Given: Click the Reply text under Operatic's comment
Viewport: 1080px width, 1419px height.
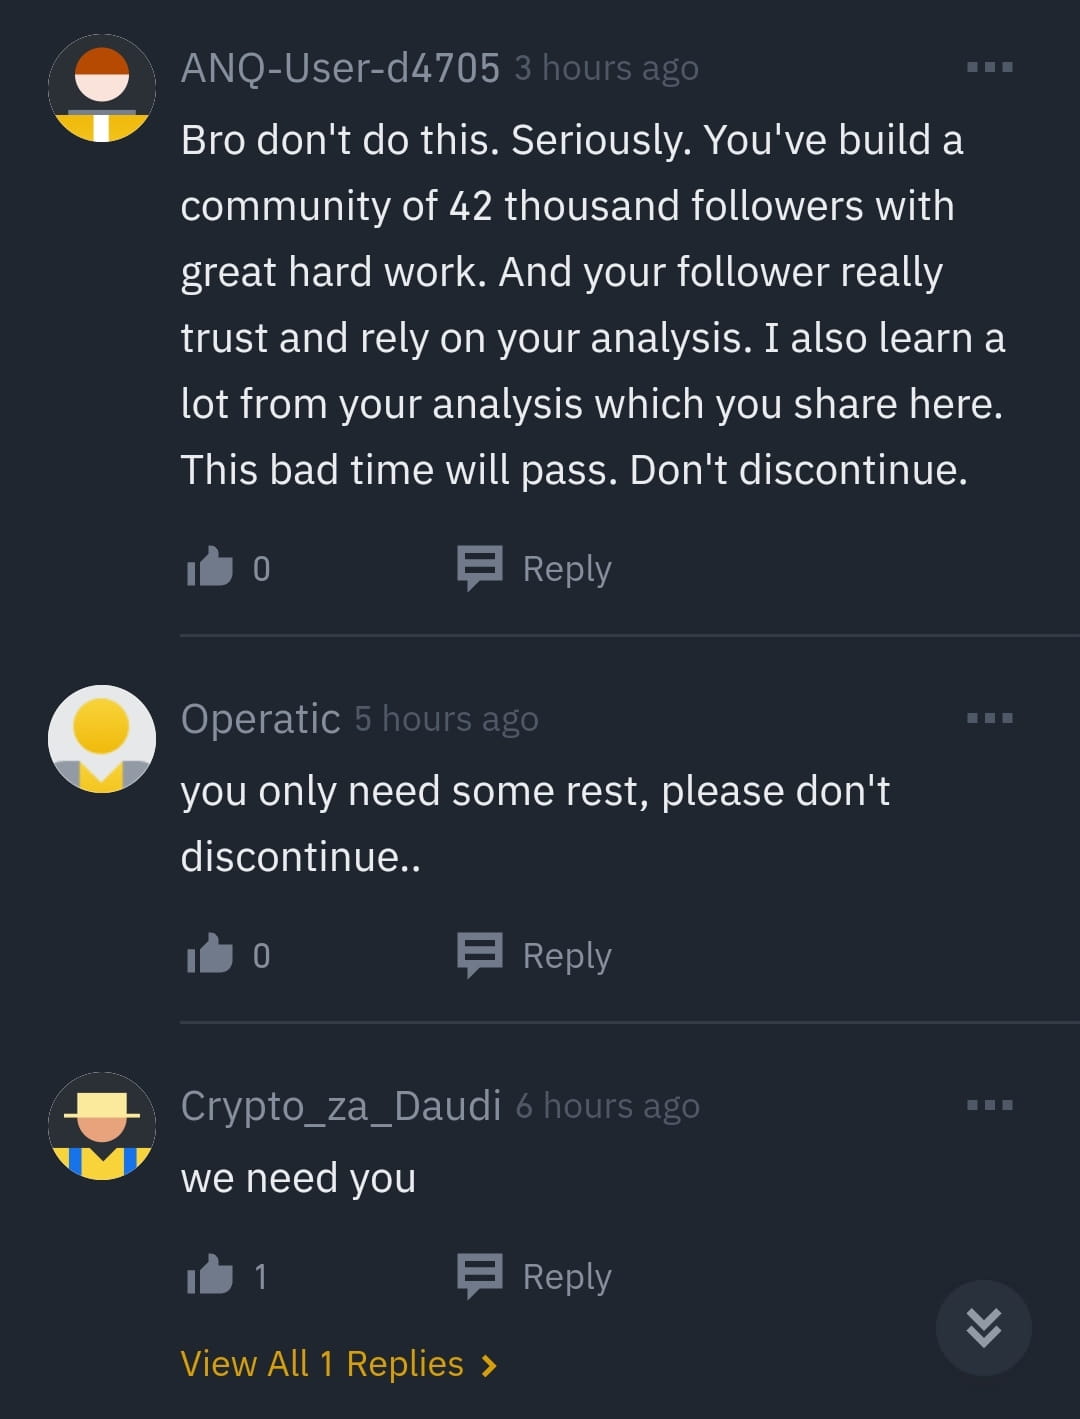Looking at the screenshot, I should tap(567, 956).
